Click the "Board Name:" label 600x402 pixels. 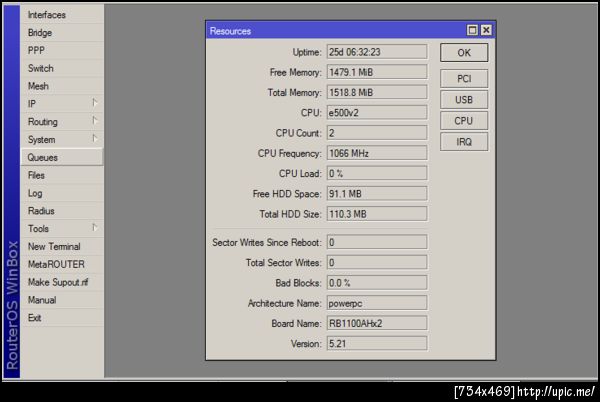coord(297,324)
